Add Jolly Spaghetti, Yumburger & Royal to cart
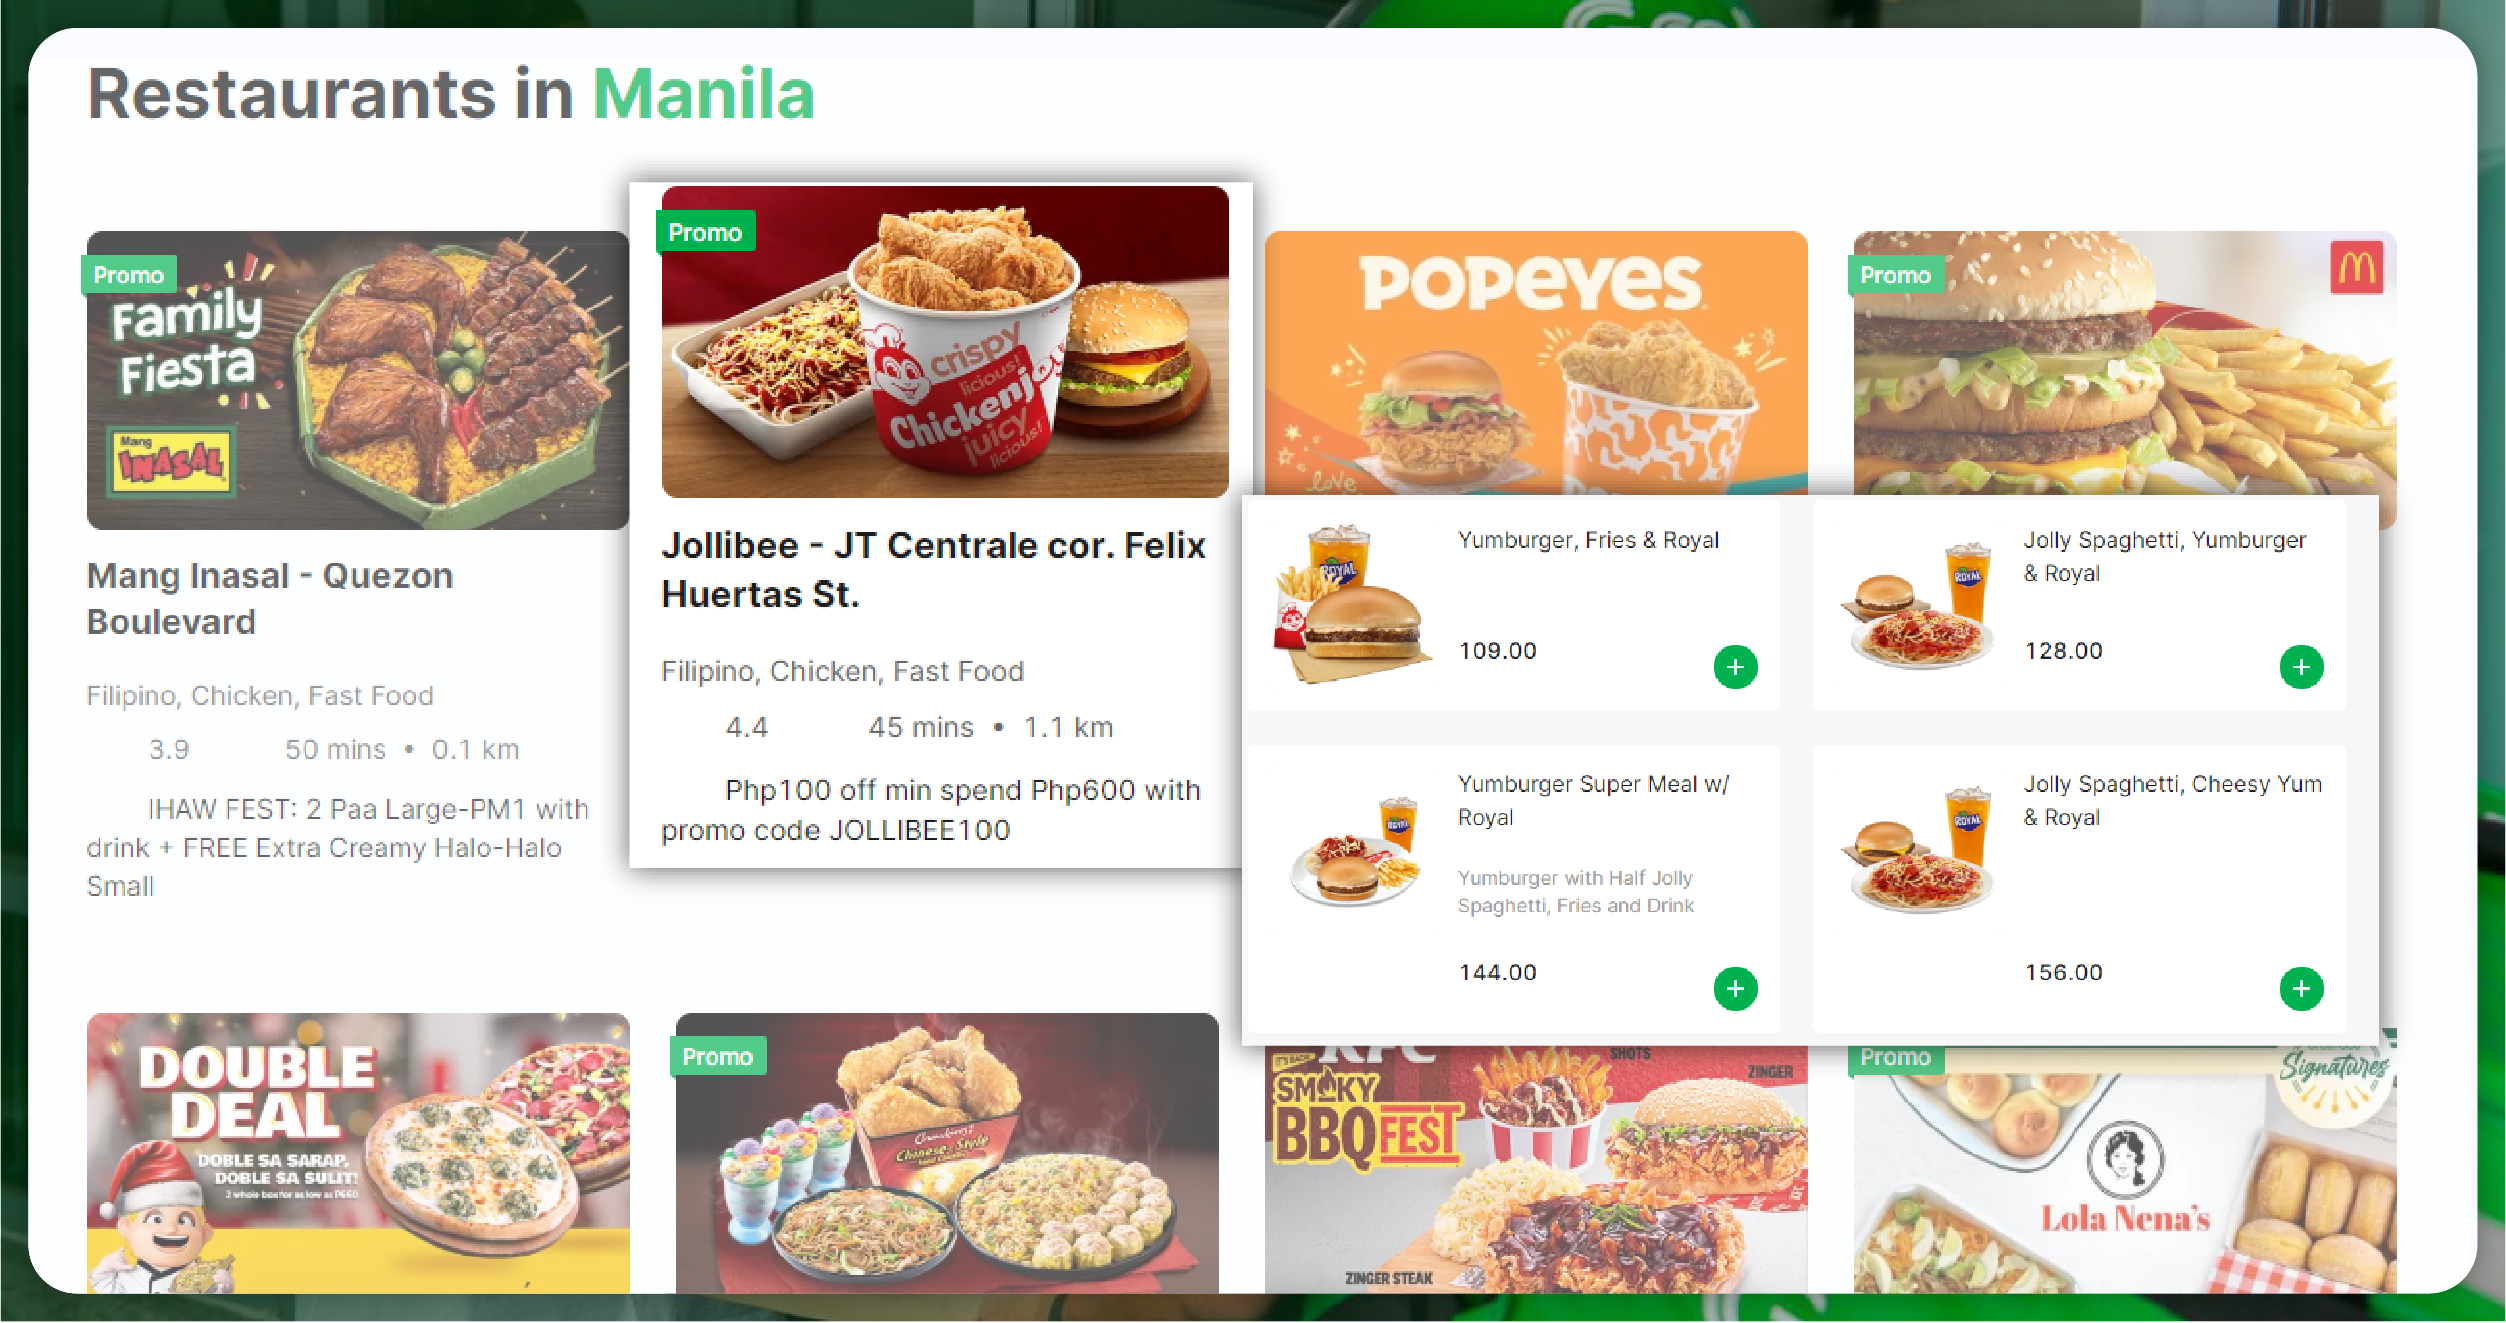The height and width of the screenshot is (1323, 2506). [x=2301, y=667]
